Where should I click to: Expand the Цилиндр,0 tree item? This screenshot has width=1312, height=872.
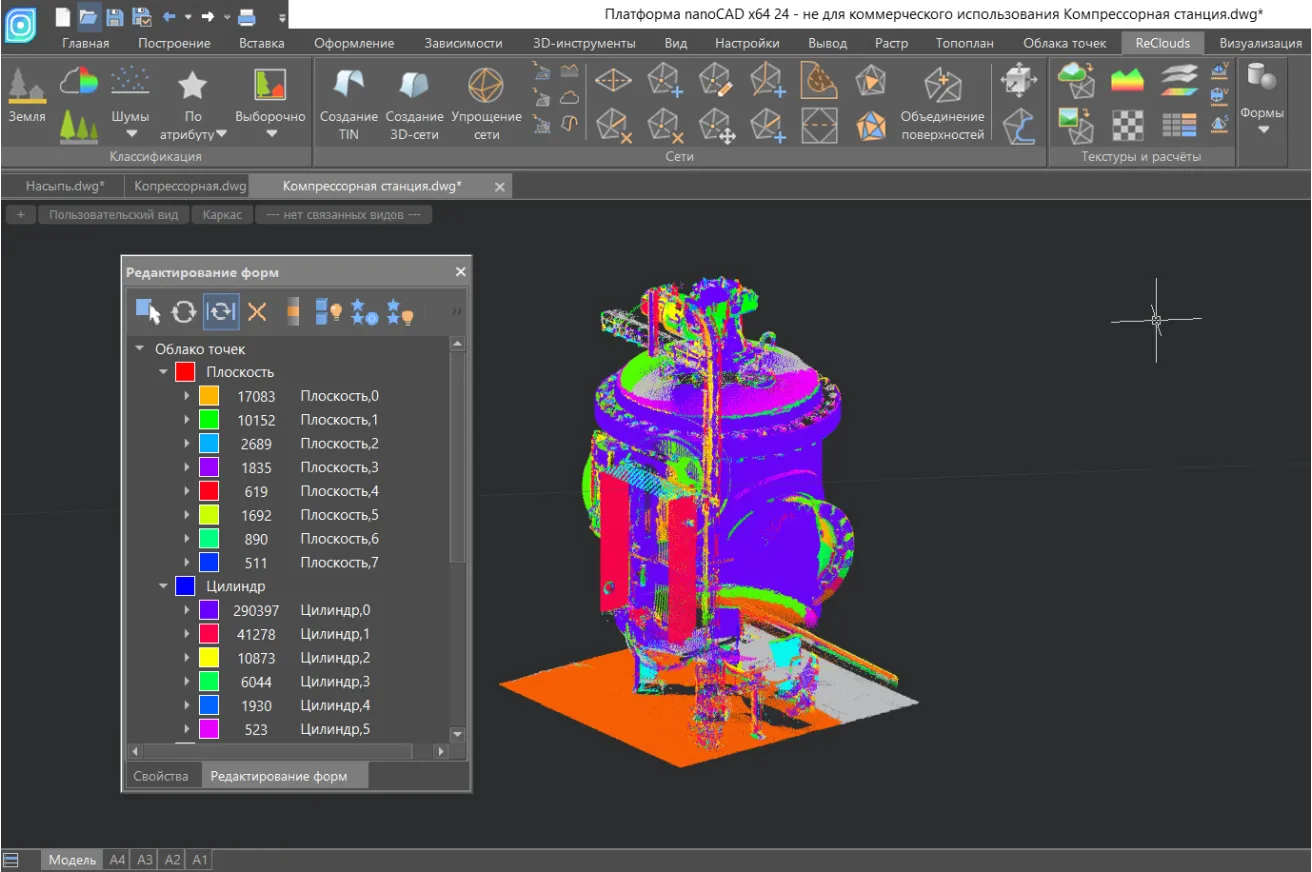coord(187,610)
